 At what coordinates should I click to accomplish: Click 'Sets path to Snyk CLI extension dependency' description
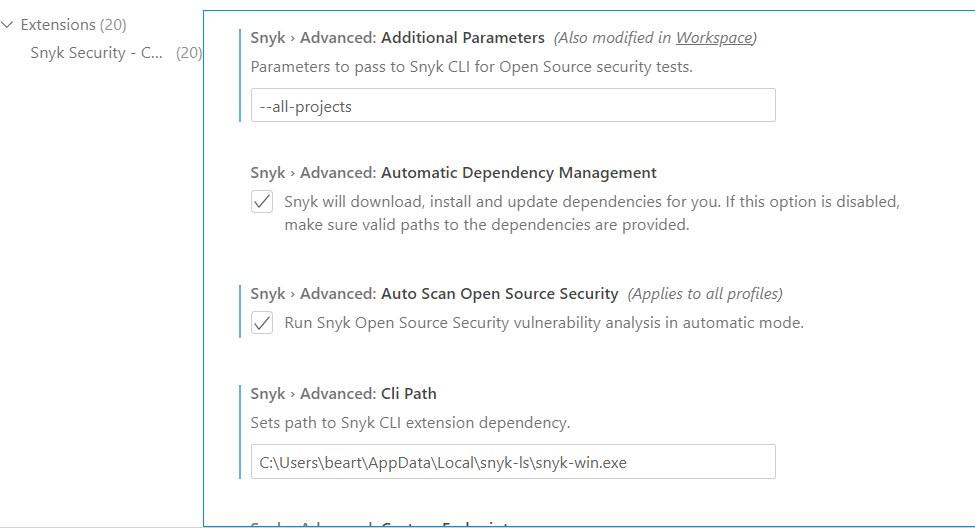(410, 423)
